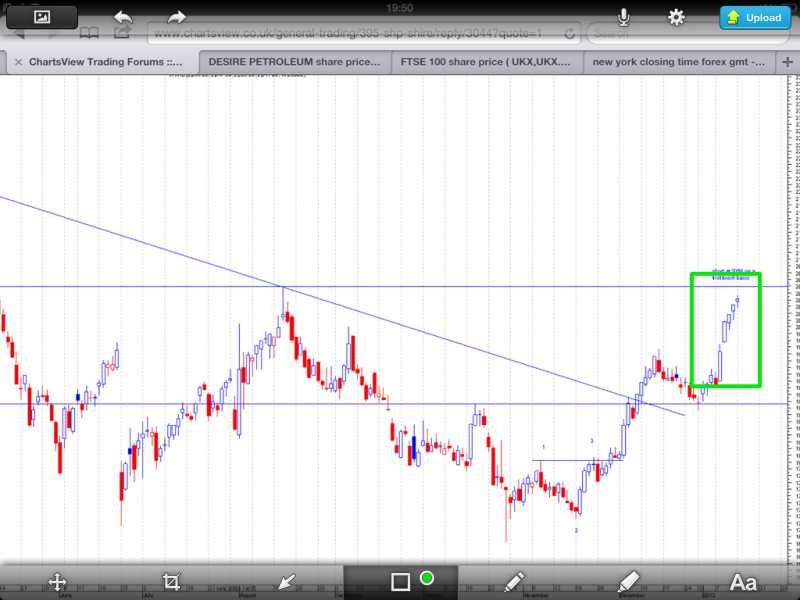Screen dimensions: 800x600
Task: Switch to FTSE 100 share price tab
Action: coord(485,61)
